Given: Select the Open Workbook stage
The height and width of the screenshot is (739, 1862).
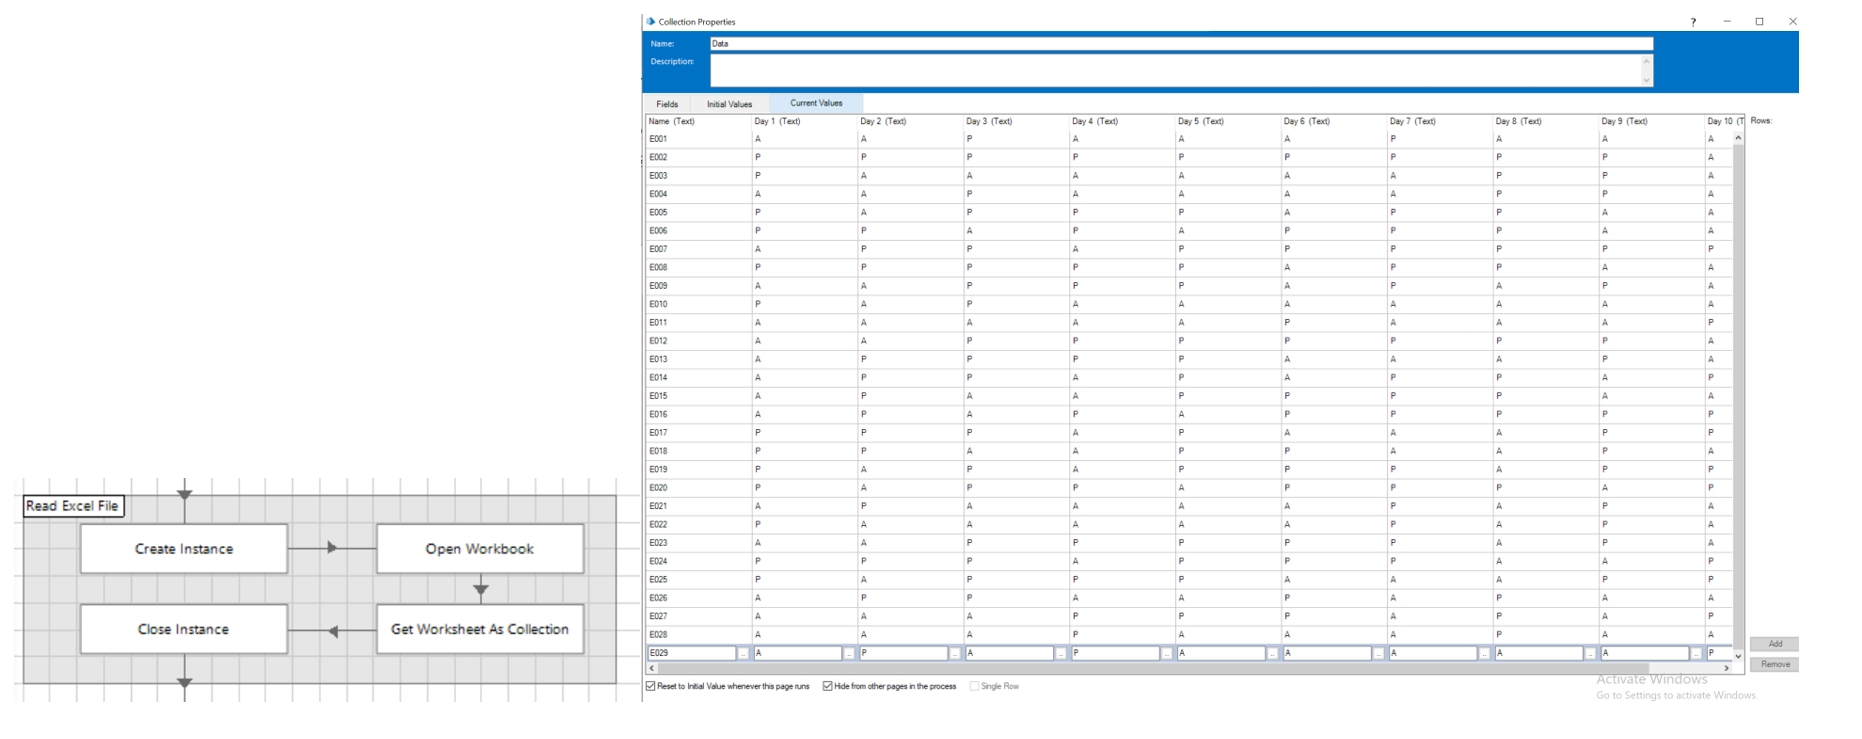Looking at the screenshot, I should point(480,549).
